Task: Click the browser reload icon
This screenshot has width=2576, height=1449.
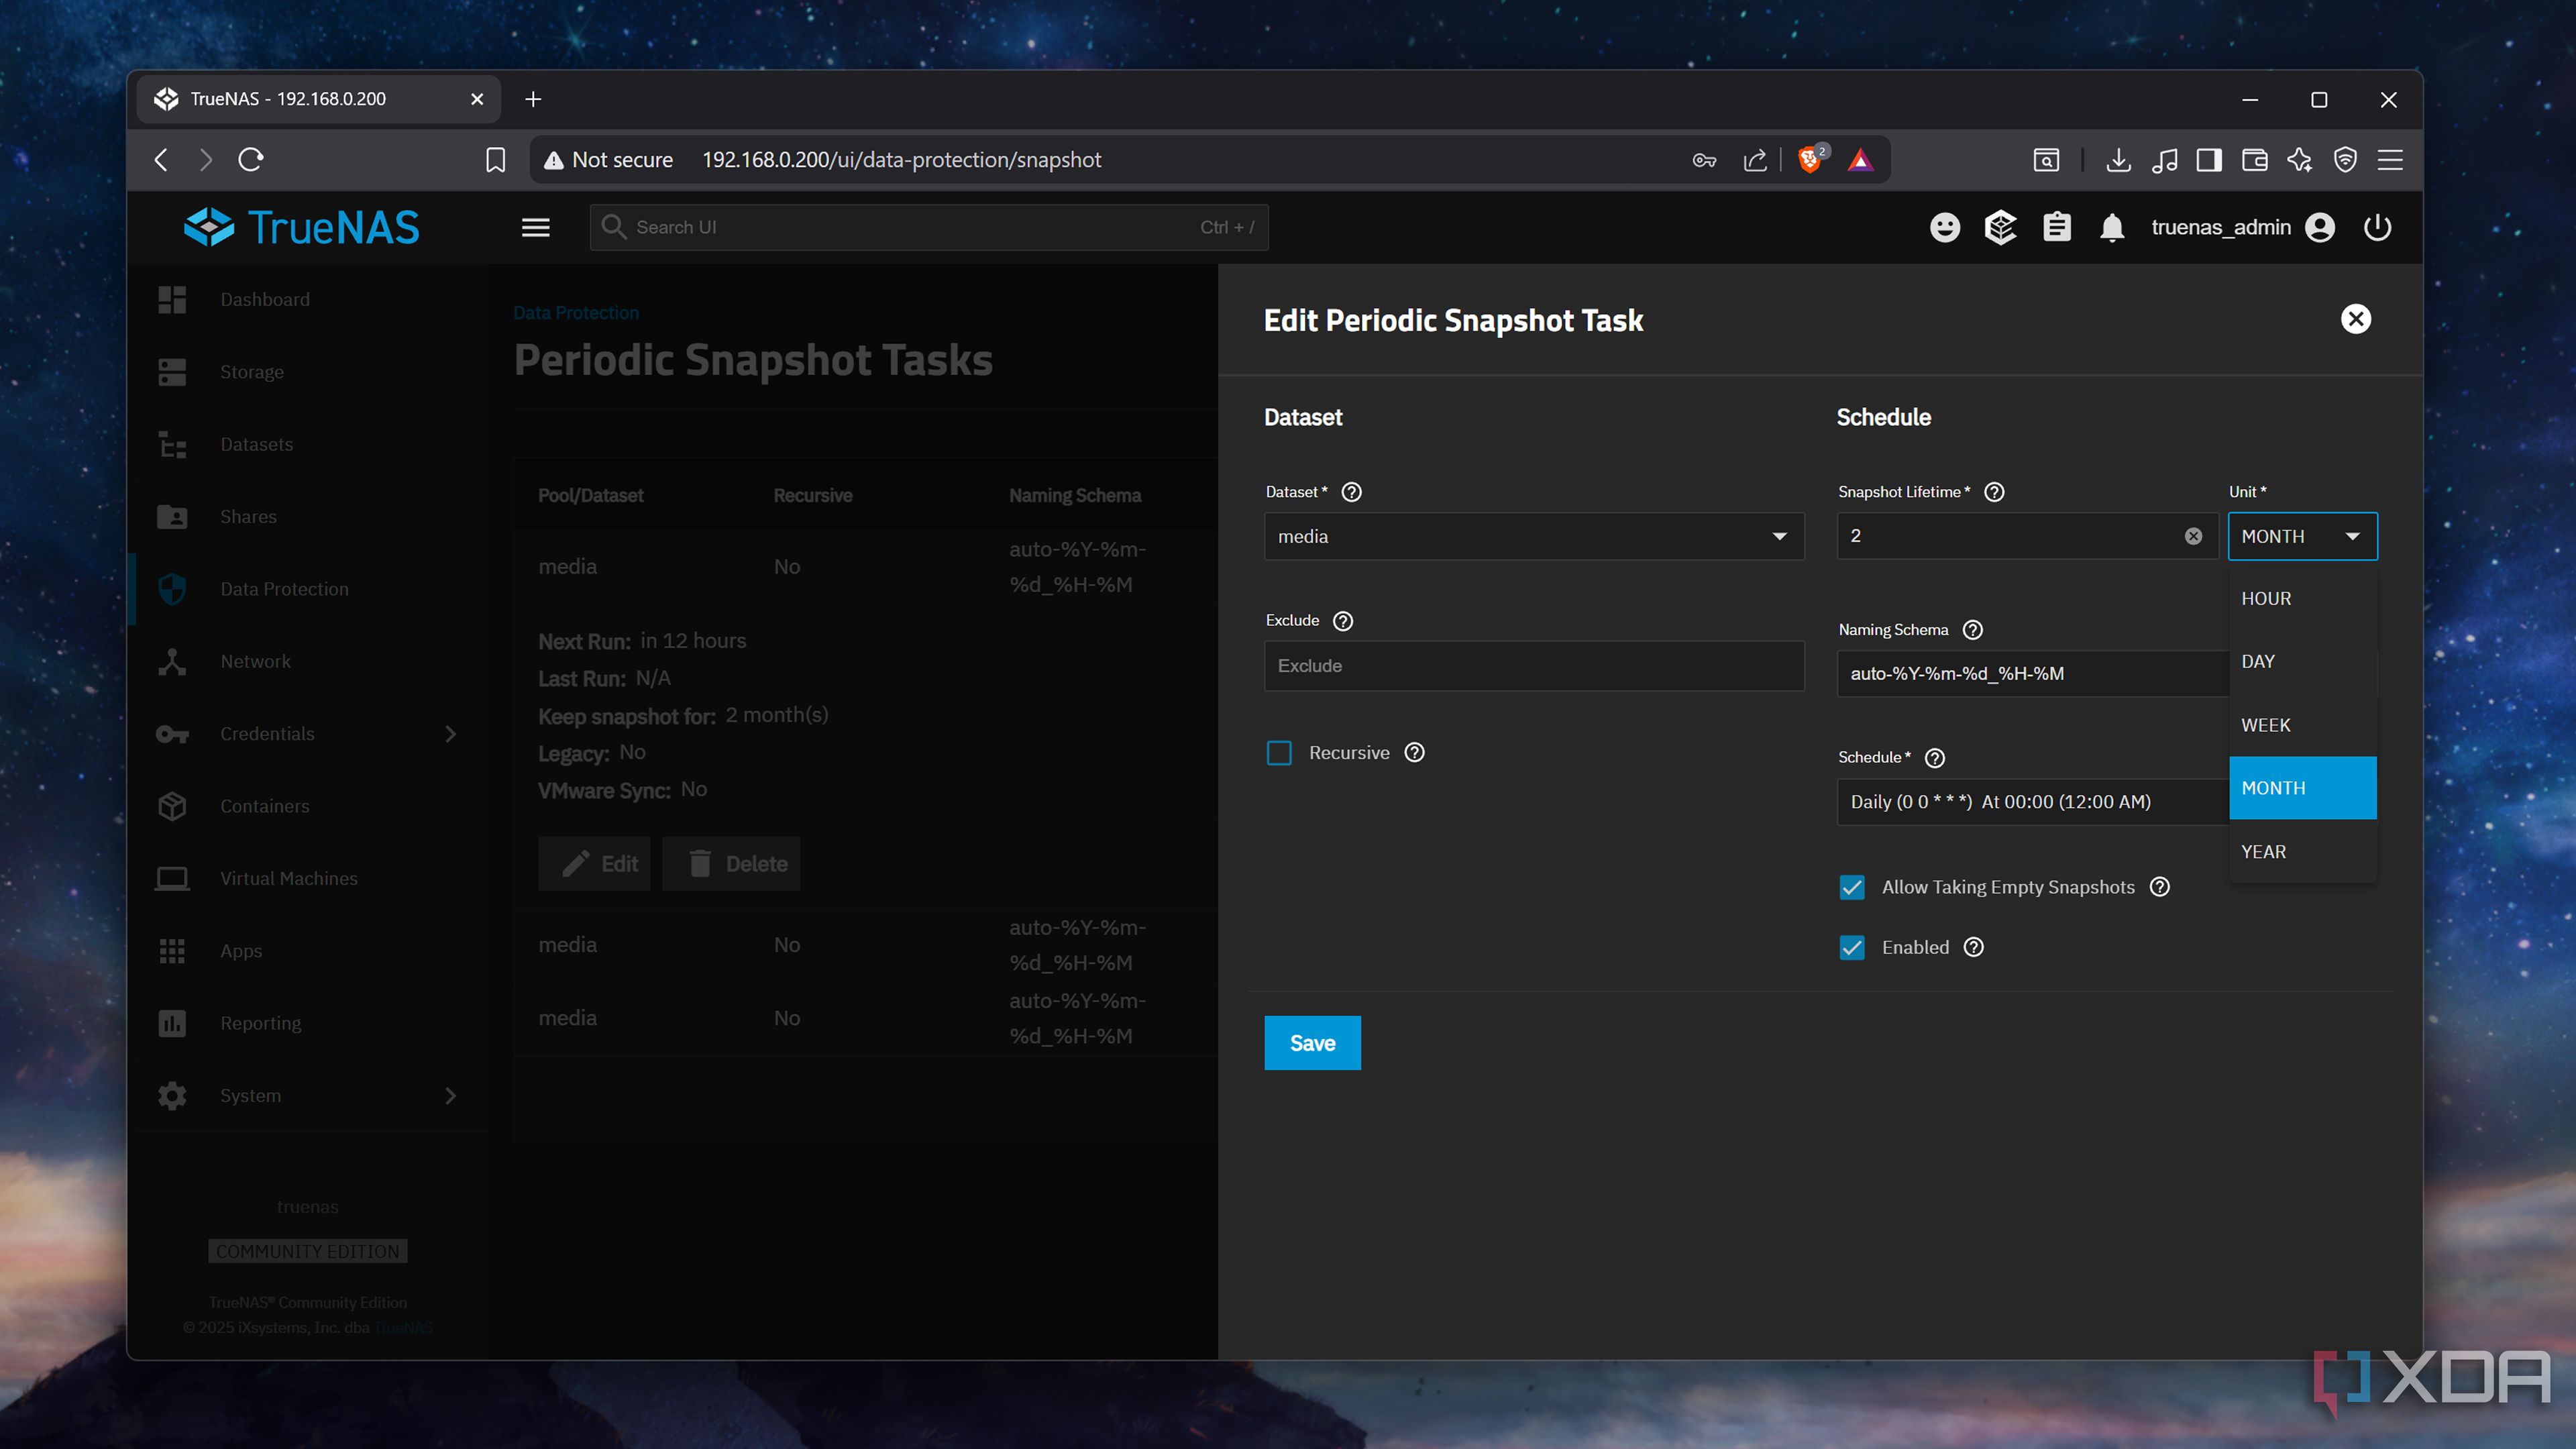Action: click(250, 159)
